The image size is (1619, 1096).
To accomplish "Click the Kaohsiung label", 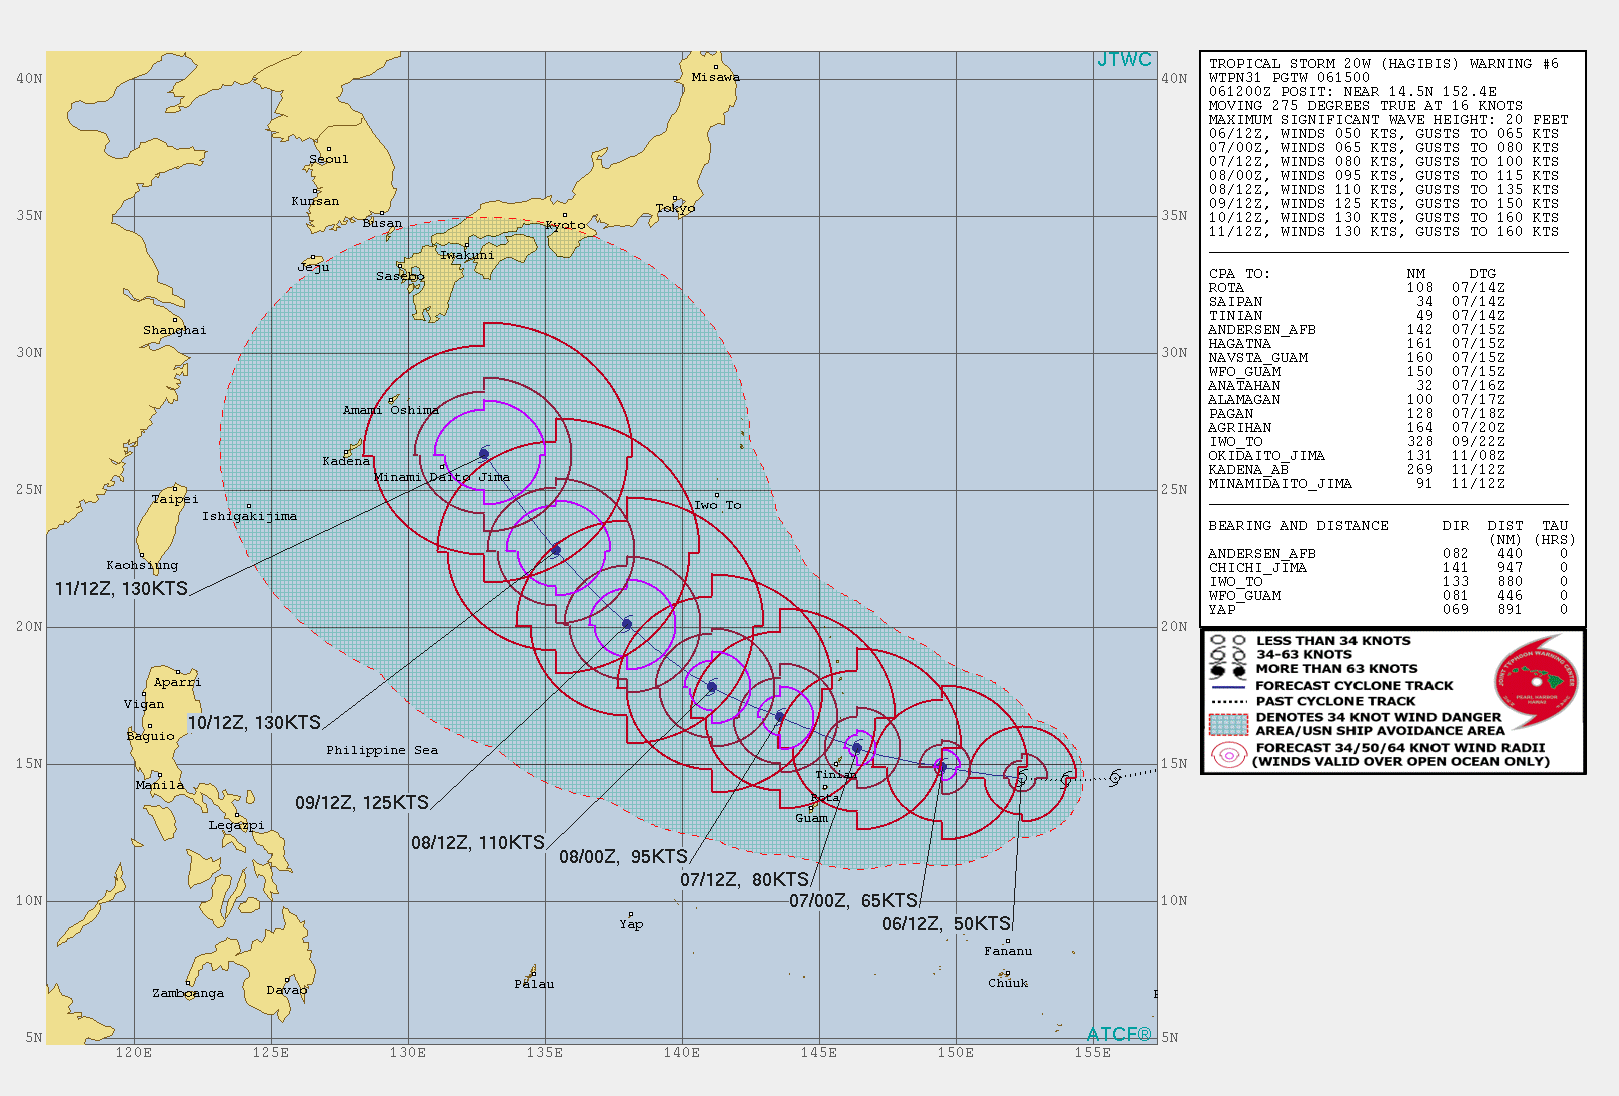I will pos(142,565).
